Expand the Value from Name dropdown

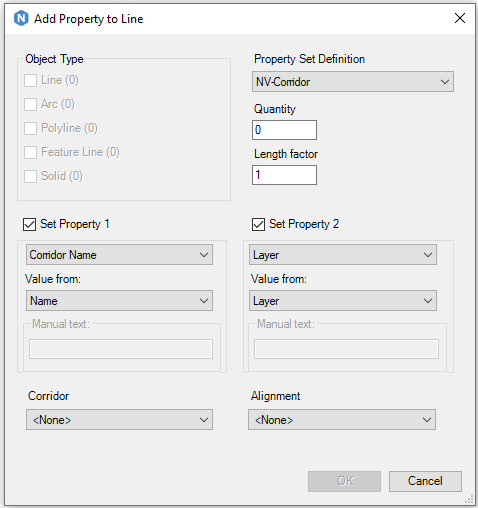pyautogui.click(x=119, y=301)
